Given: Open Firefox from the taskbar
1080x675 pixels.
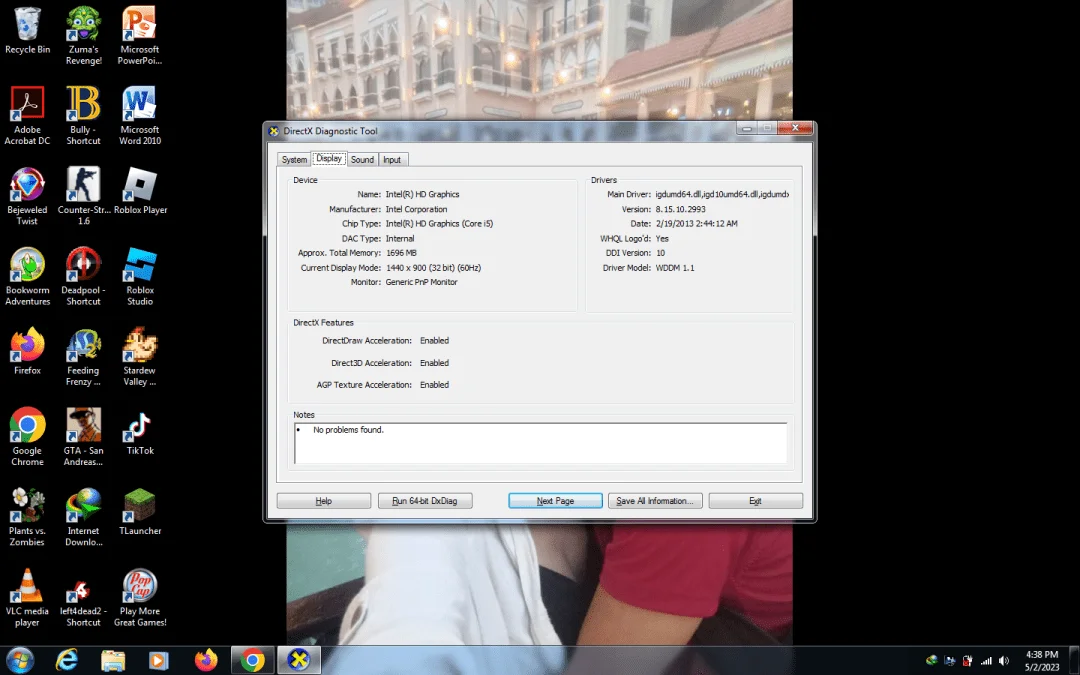Looking at the screenshot, I should 205,660.
